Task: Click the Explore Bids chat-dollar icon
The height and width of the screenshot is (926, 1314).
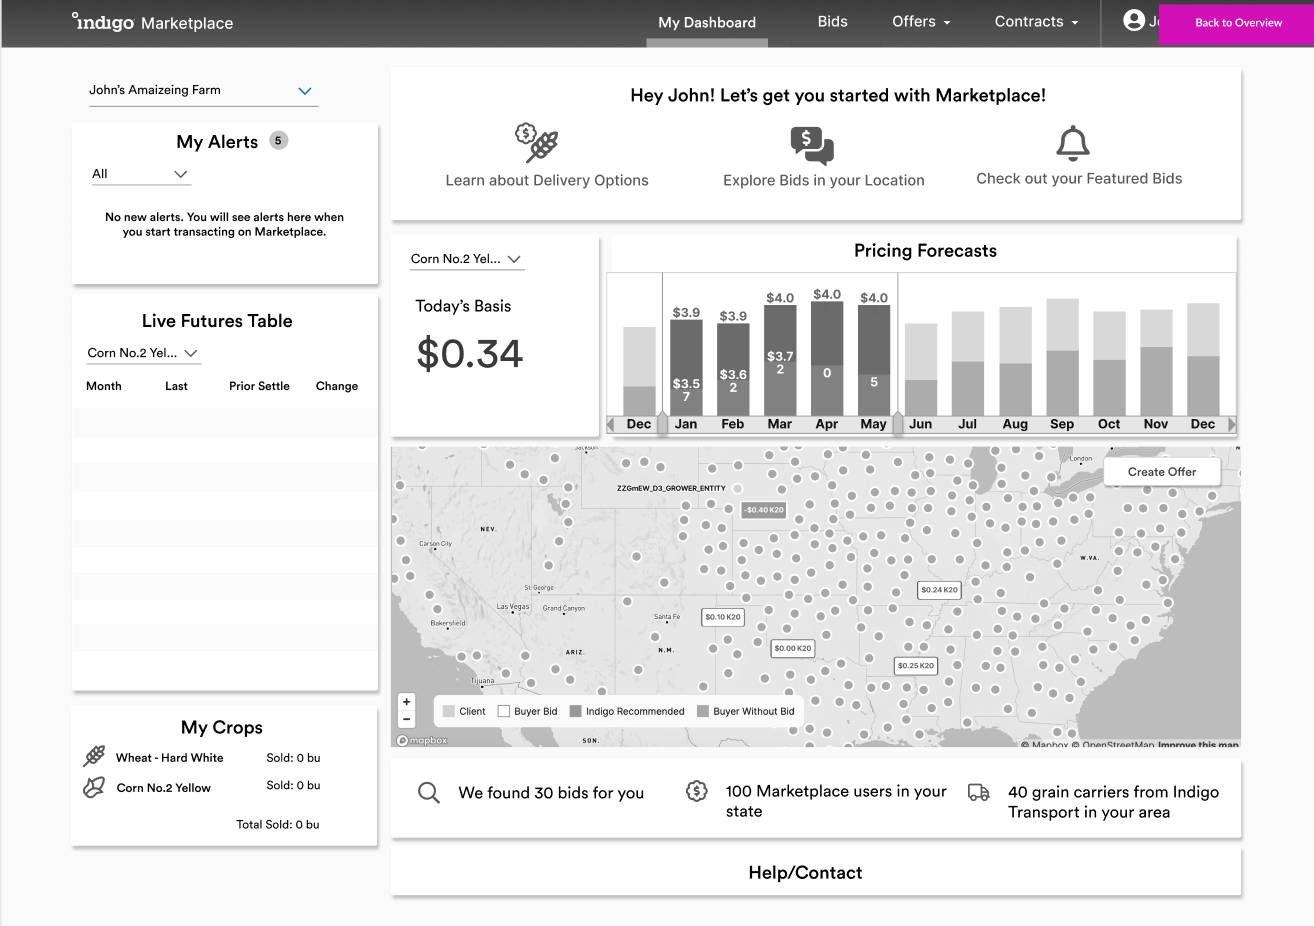Action: point(812,145)
